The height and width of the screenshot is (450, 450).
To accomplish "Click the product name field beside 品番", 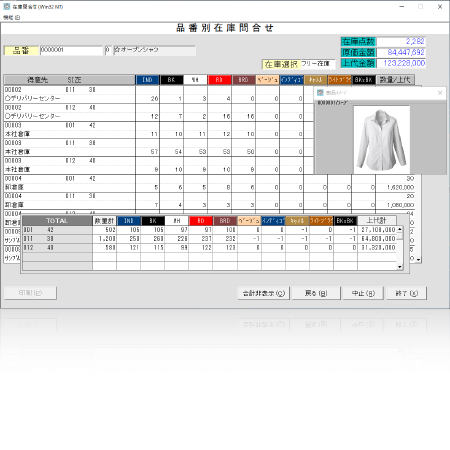I will 154,50.
